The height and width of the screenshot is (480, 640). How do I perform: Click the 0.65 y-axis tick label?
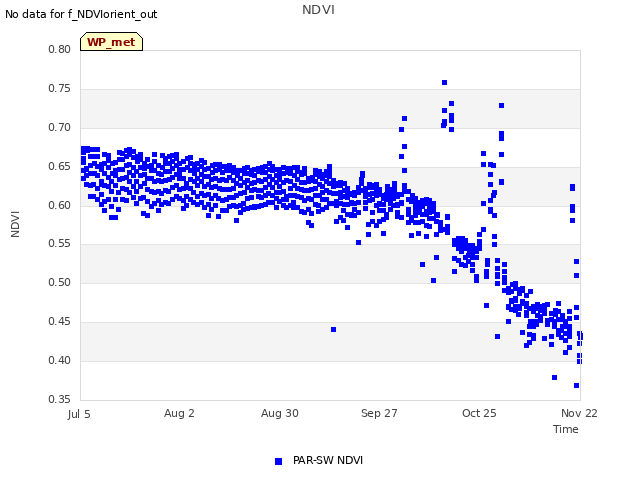60,167
